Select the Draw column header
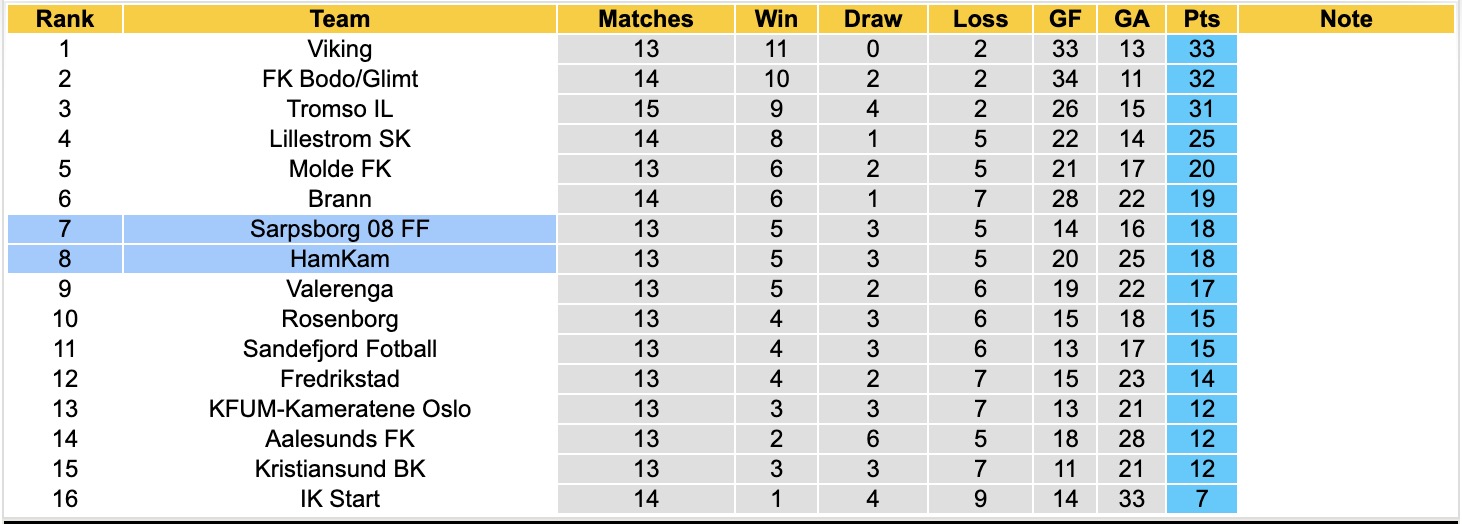 873,19
